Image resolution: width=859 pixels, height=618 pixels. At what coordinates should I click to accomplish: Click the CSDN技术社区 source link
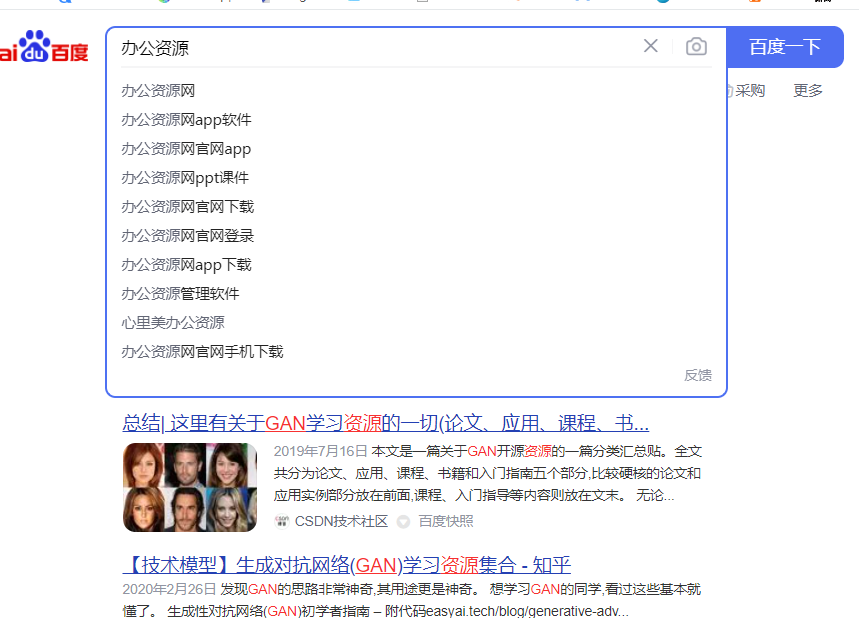pos(341,521)
